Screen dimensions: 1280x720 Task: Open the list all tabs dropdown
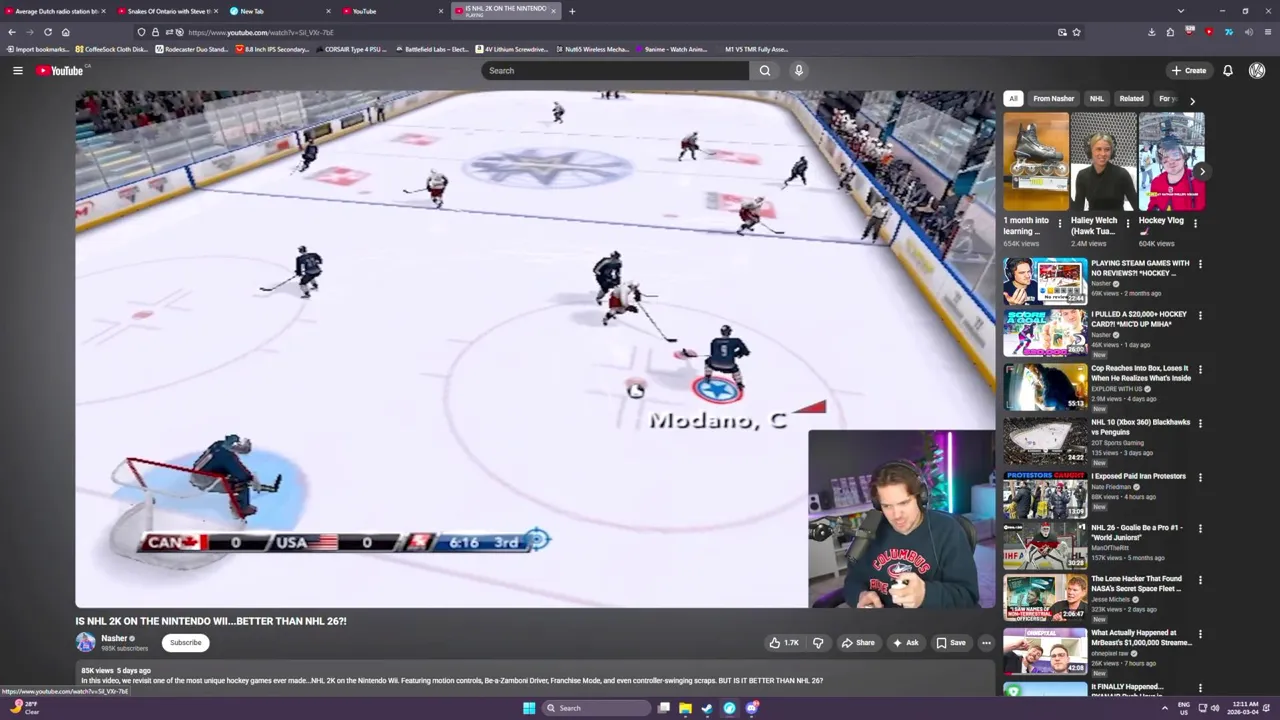point(1181,11)
